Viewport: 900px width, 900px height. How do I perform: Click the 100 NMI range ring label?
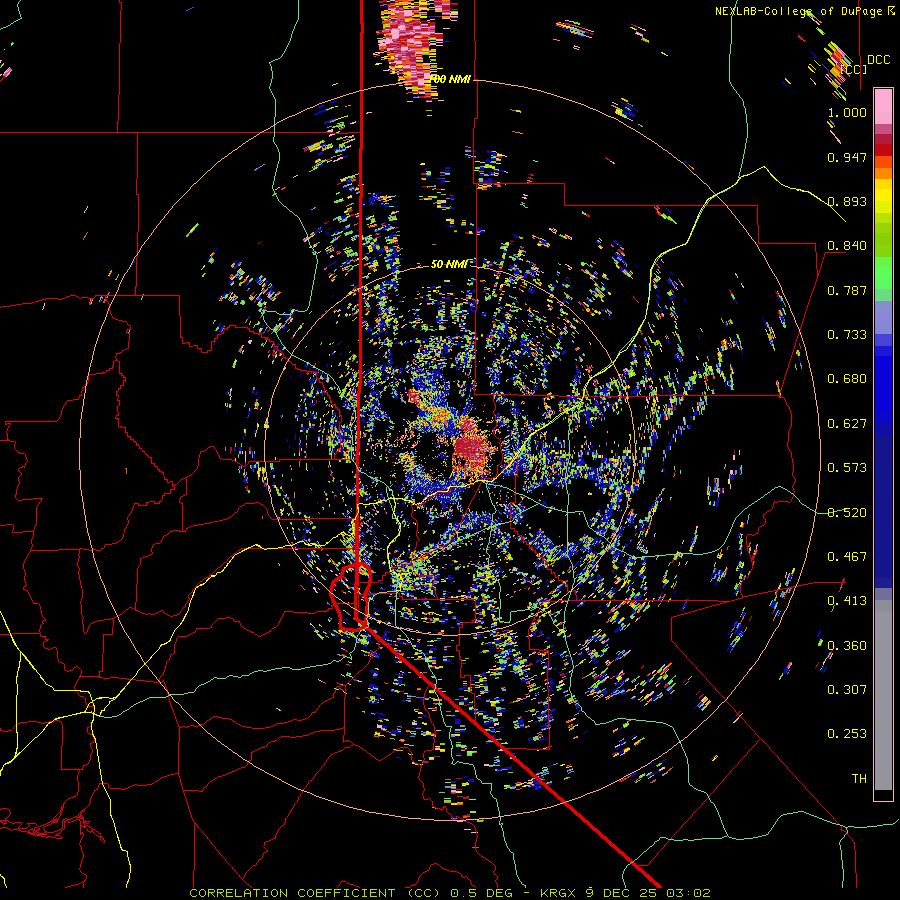pos(450,79)
